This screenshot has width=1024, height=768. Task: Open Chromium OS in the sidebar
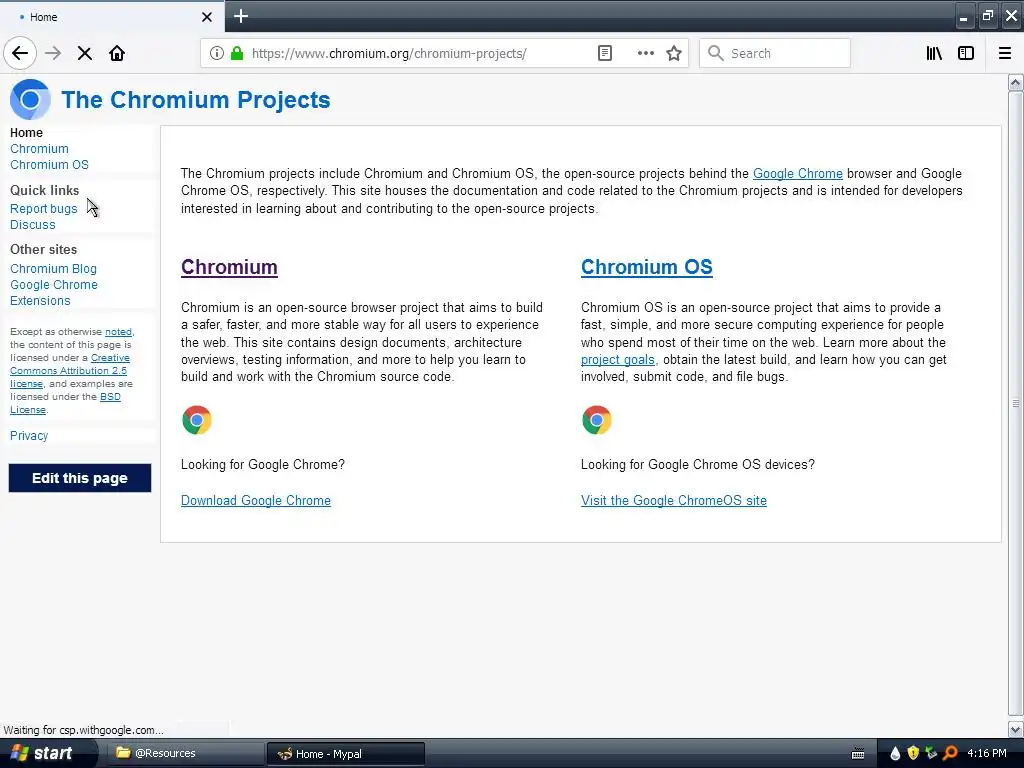49,165
